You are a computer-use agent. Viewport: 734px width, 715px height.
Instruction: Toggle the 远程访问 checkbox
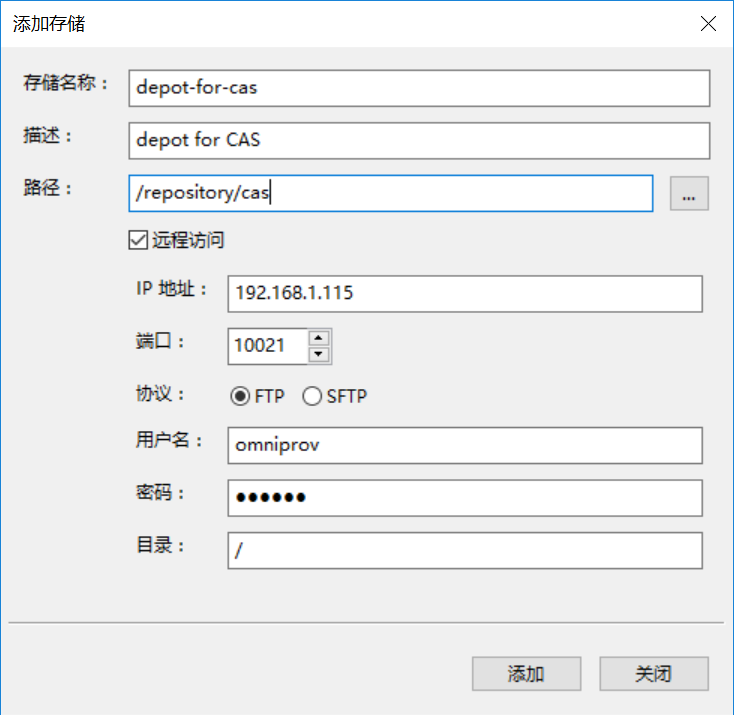tap(137, 240)
